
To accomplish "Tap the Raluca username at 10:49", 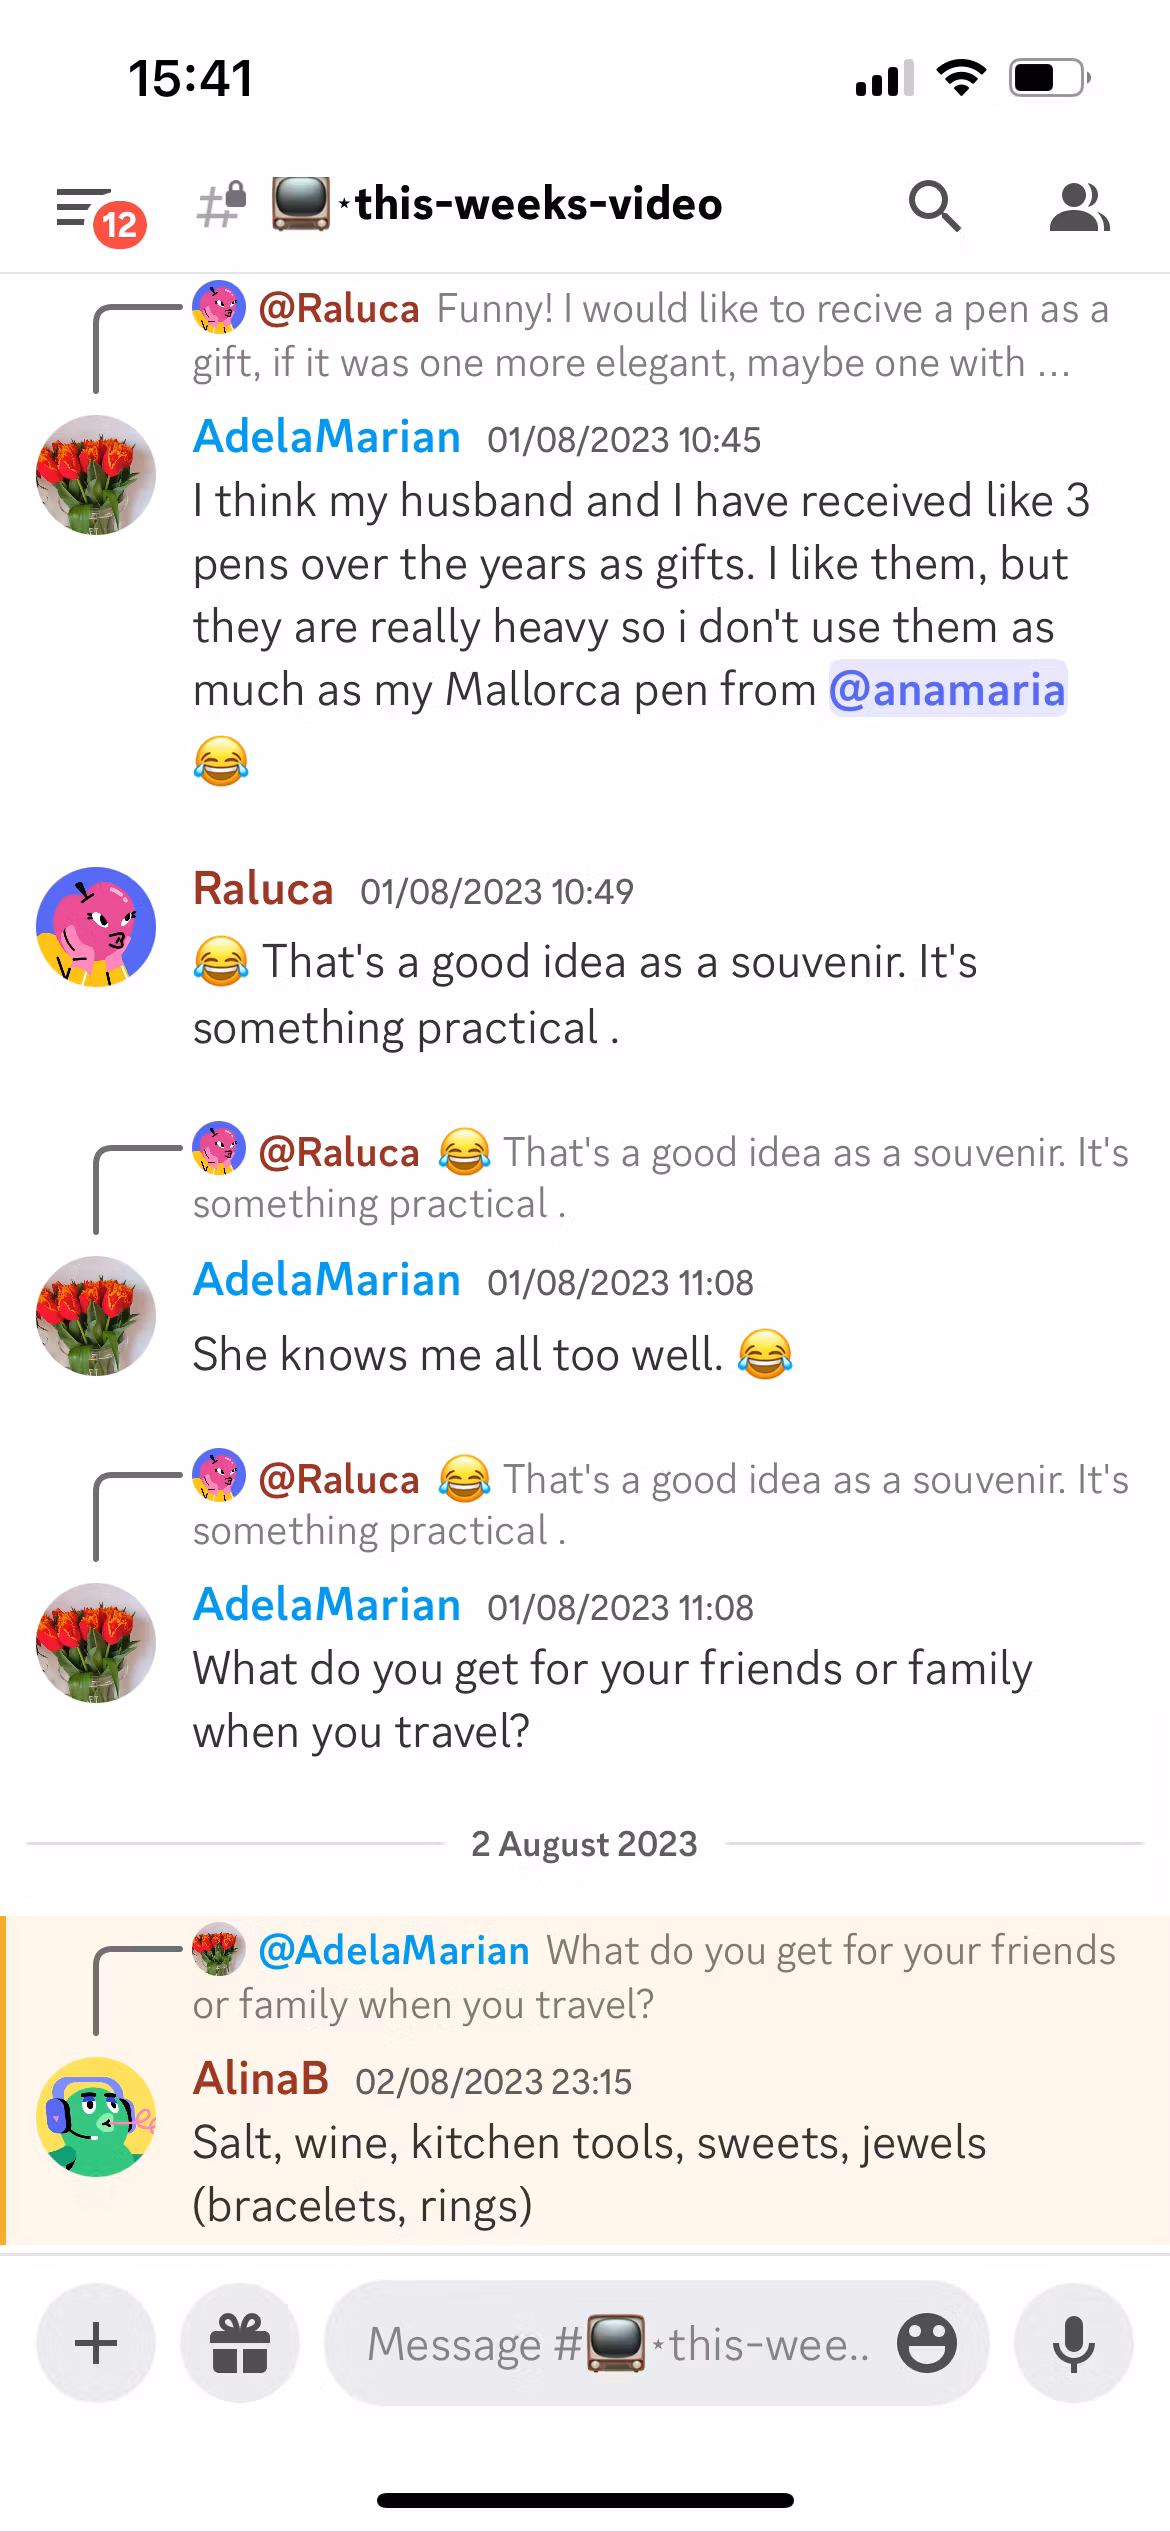I will 263,889.
